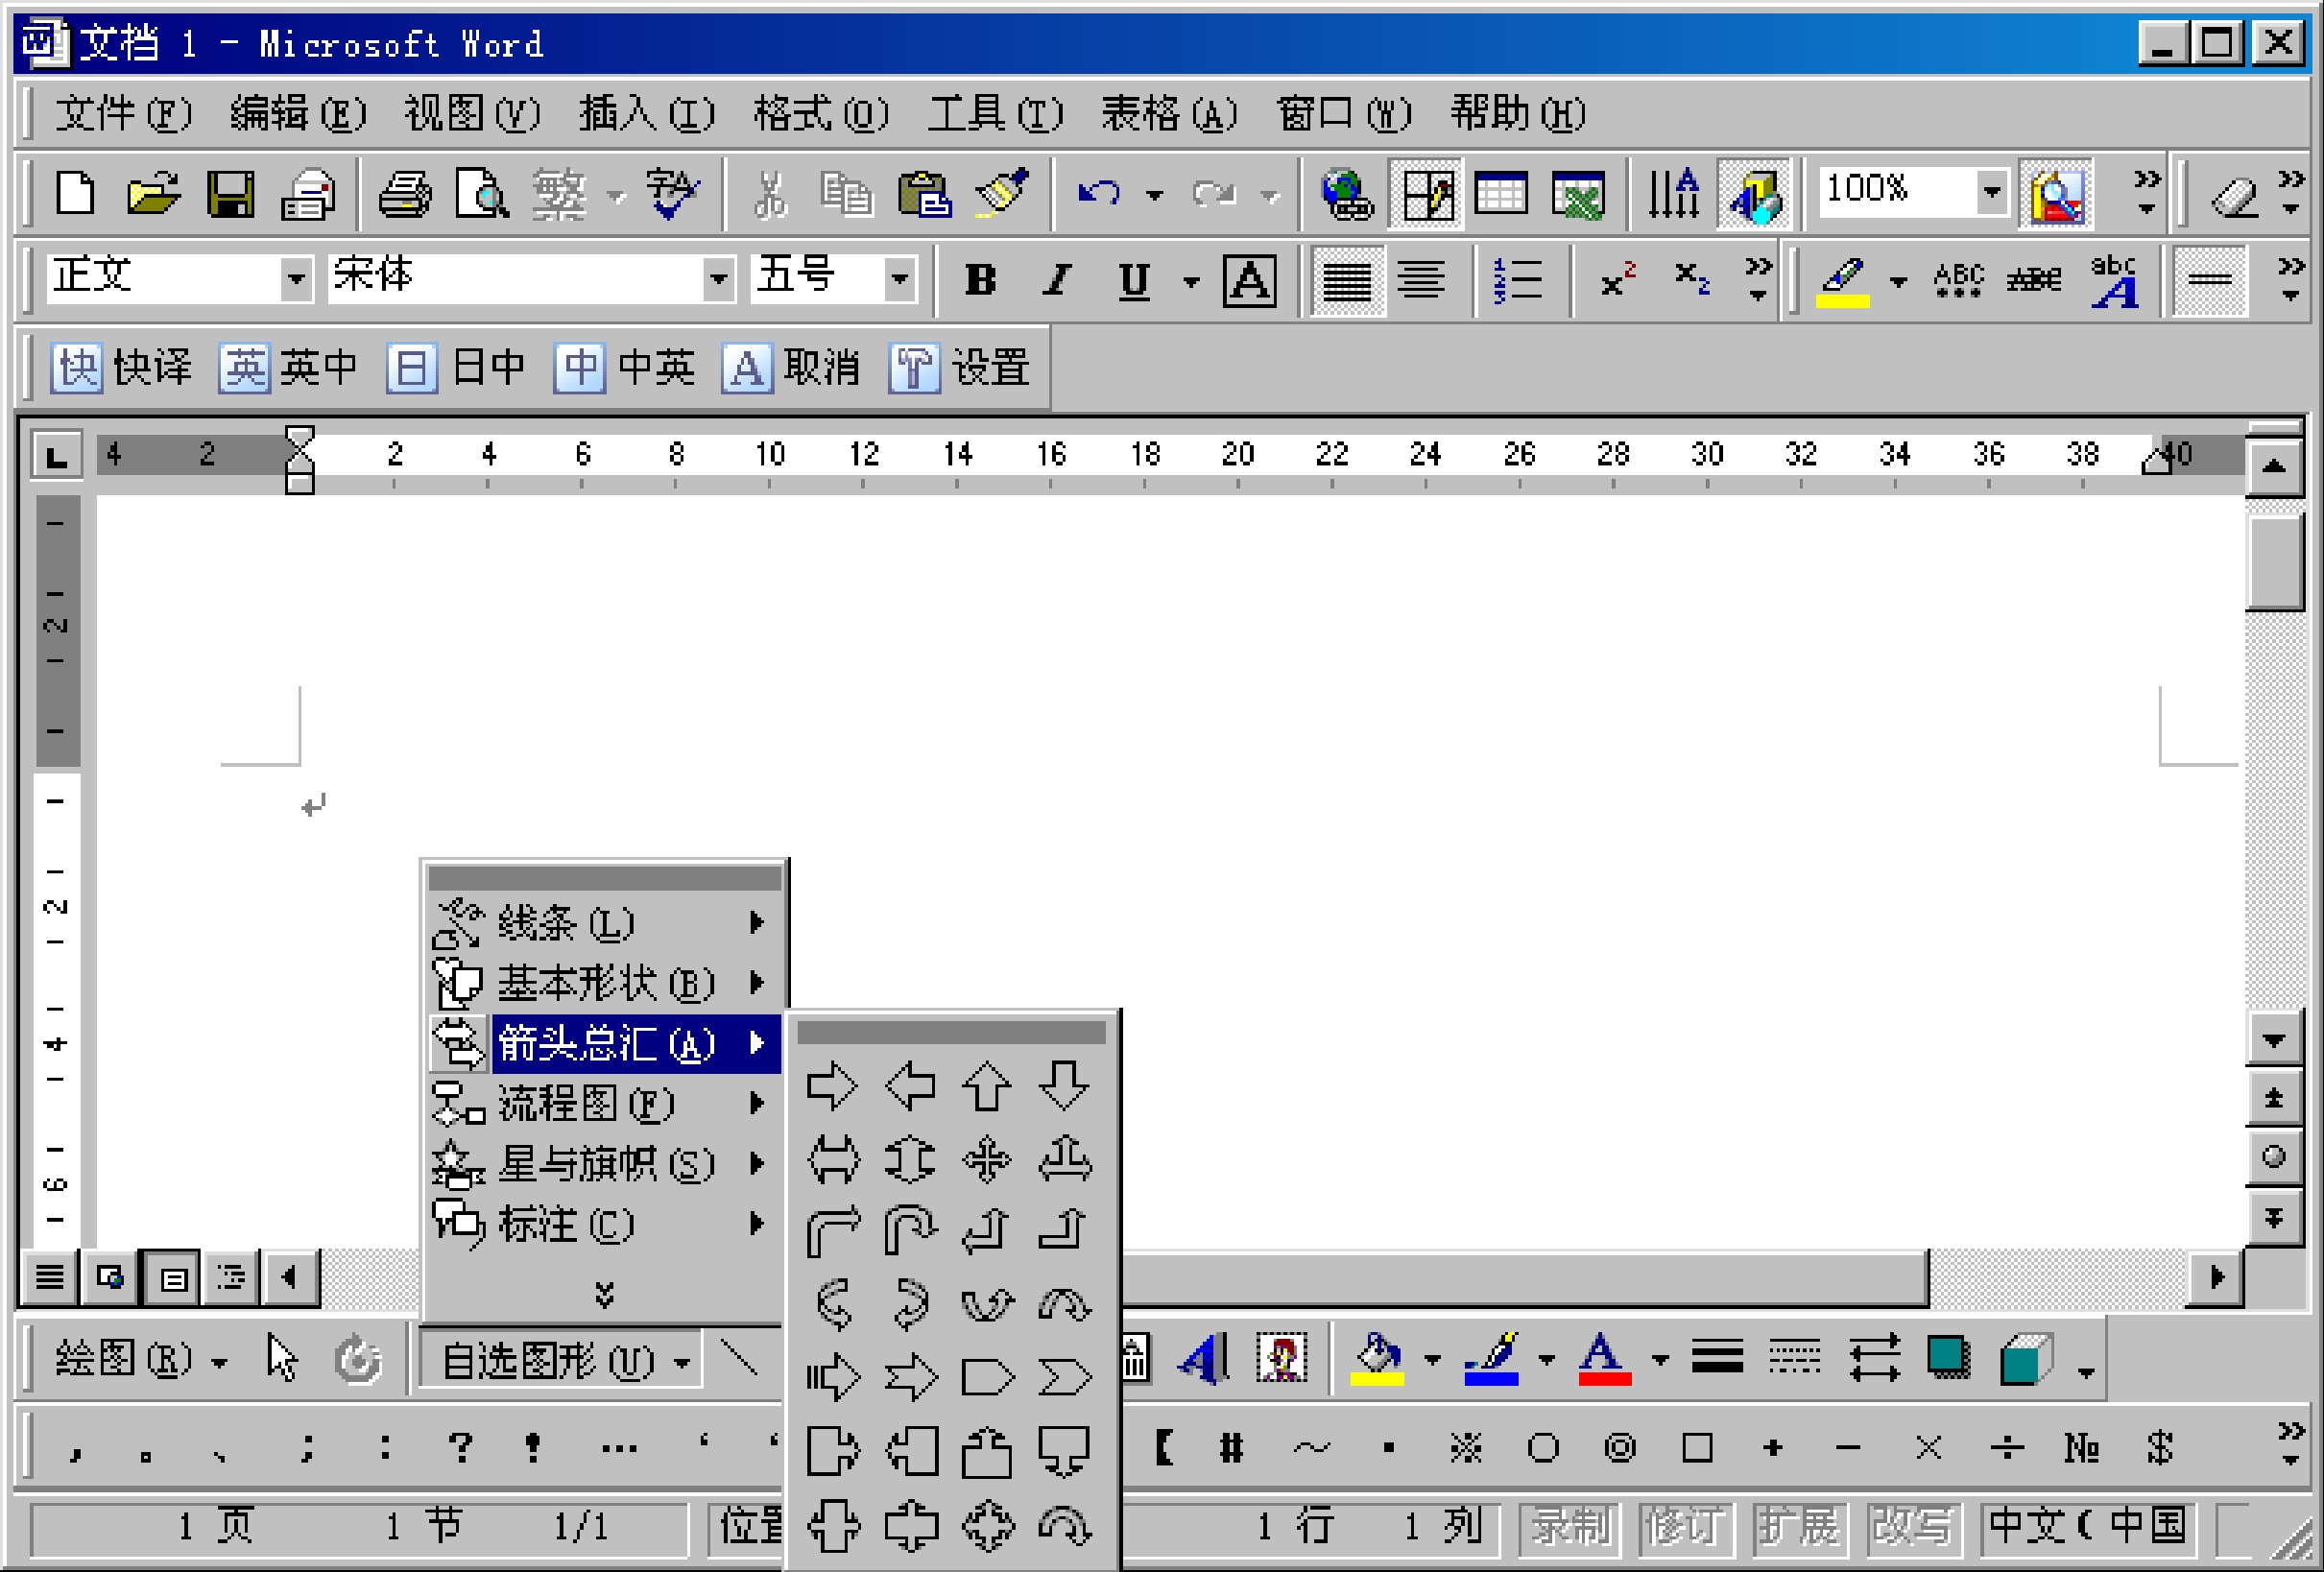Create a new blank document
Screen dimensions: 2324x1572
tap(75, 193)
